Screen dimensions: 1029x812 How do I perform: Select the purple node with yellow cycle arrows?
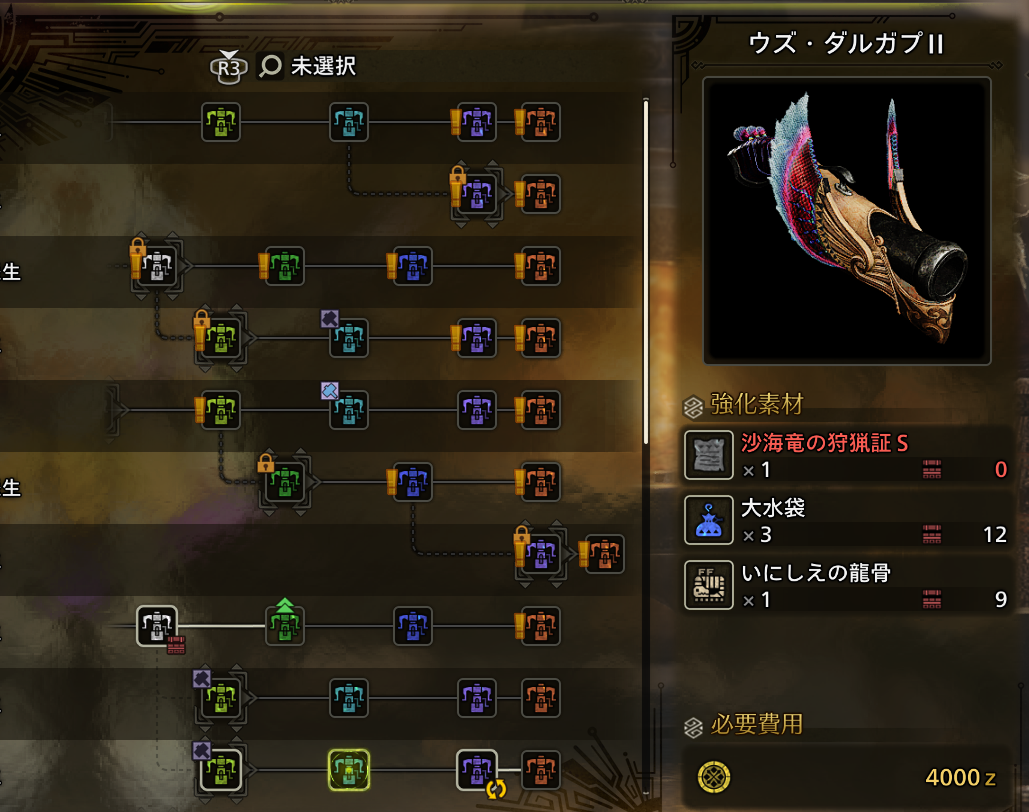pos(478,771)
